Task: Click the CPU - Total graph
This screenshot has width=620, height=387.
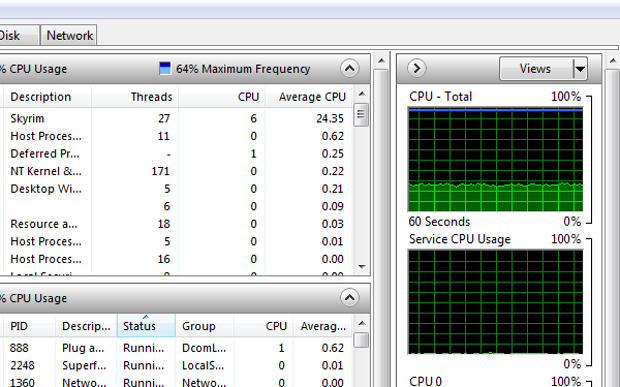Action: pos(495,159)
